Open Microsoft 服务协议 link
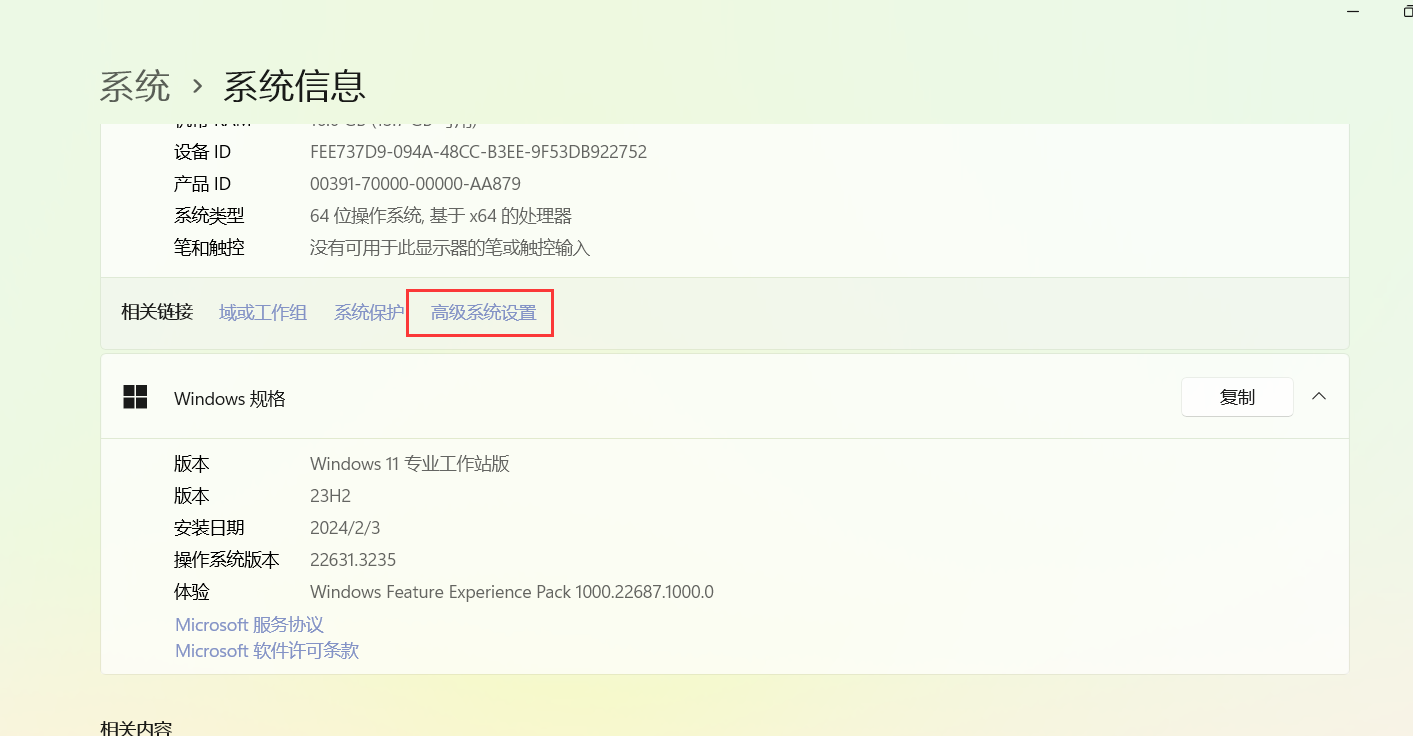Screen dimensions: 1413x736 pos(249,625)
